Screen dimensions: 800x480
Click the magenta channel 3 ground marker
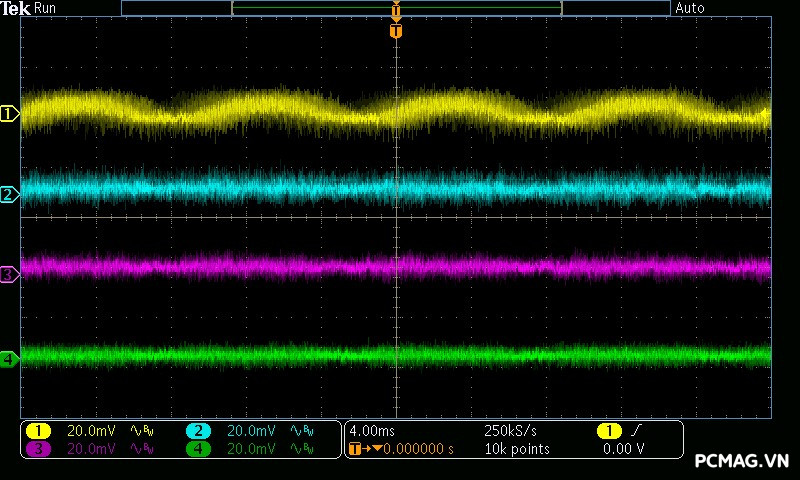[9, 274]
